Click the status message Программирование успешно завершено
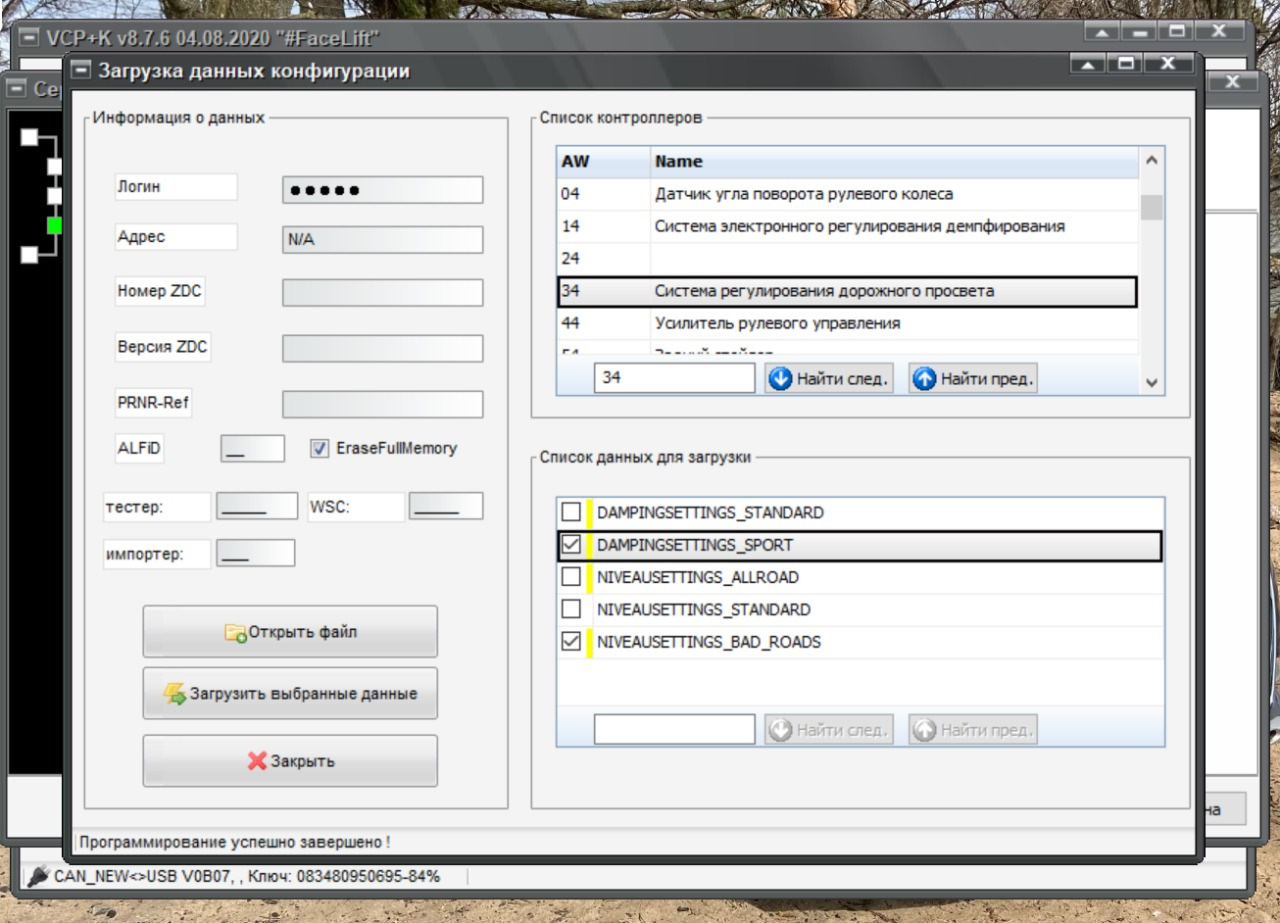 [x=234, y=842]
